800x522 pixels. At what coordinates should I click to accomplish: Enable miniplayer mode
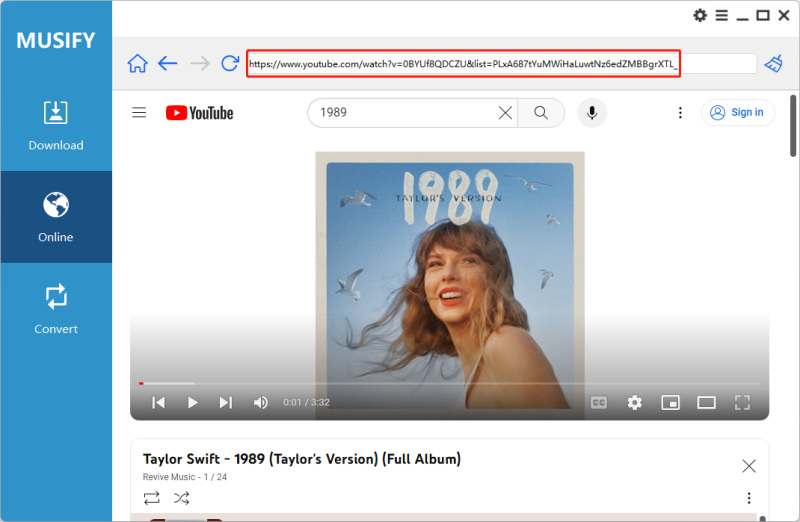click(x=670, y=403)
